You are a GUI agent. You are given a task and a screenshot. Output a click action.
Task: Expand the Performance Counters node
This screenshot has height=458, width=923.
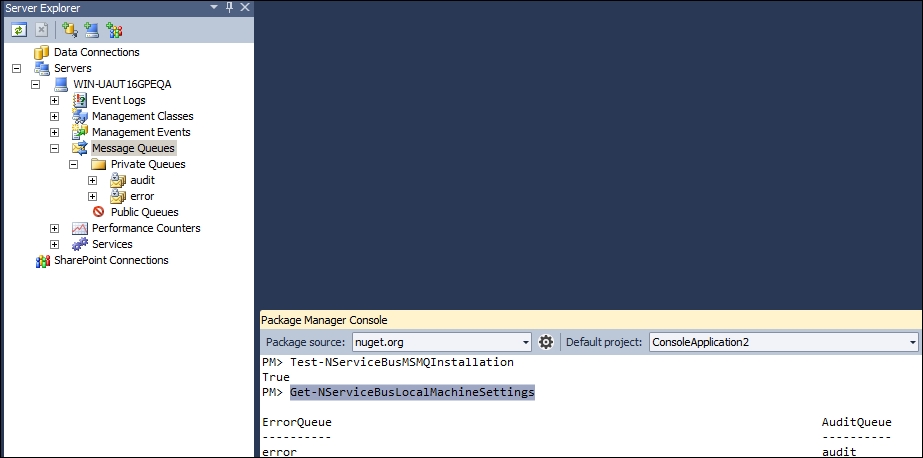[x=54, y=228]
